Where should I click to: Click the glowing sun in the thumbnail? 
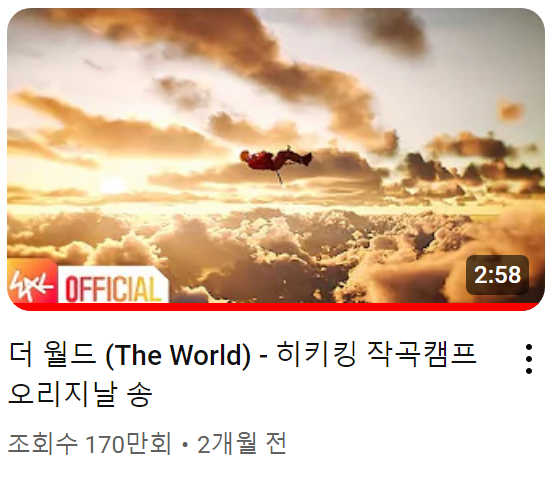click(112, 186)
